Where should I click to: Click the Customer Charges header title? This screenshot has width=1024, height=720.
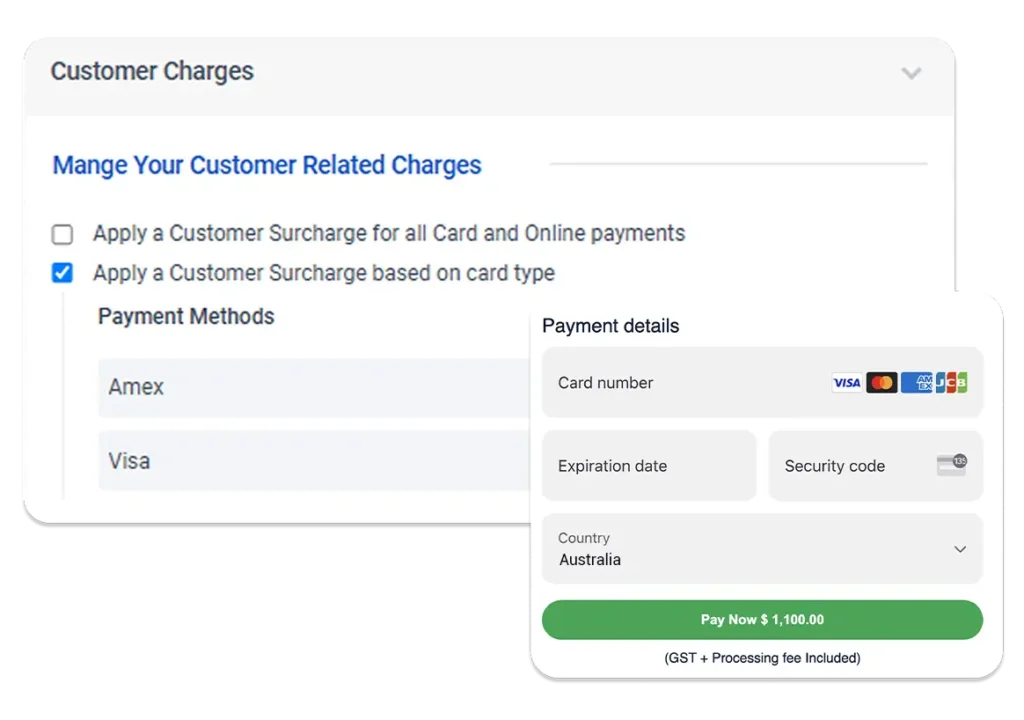point(152,71)
